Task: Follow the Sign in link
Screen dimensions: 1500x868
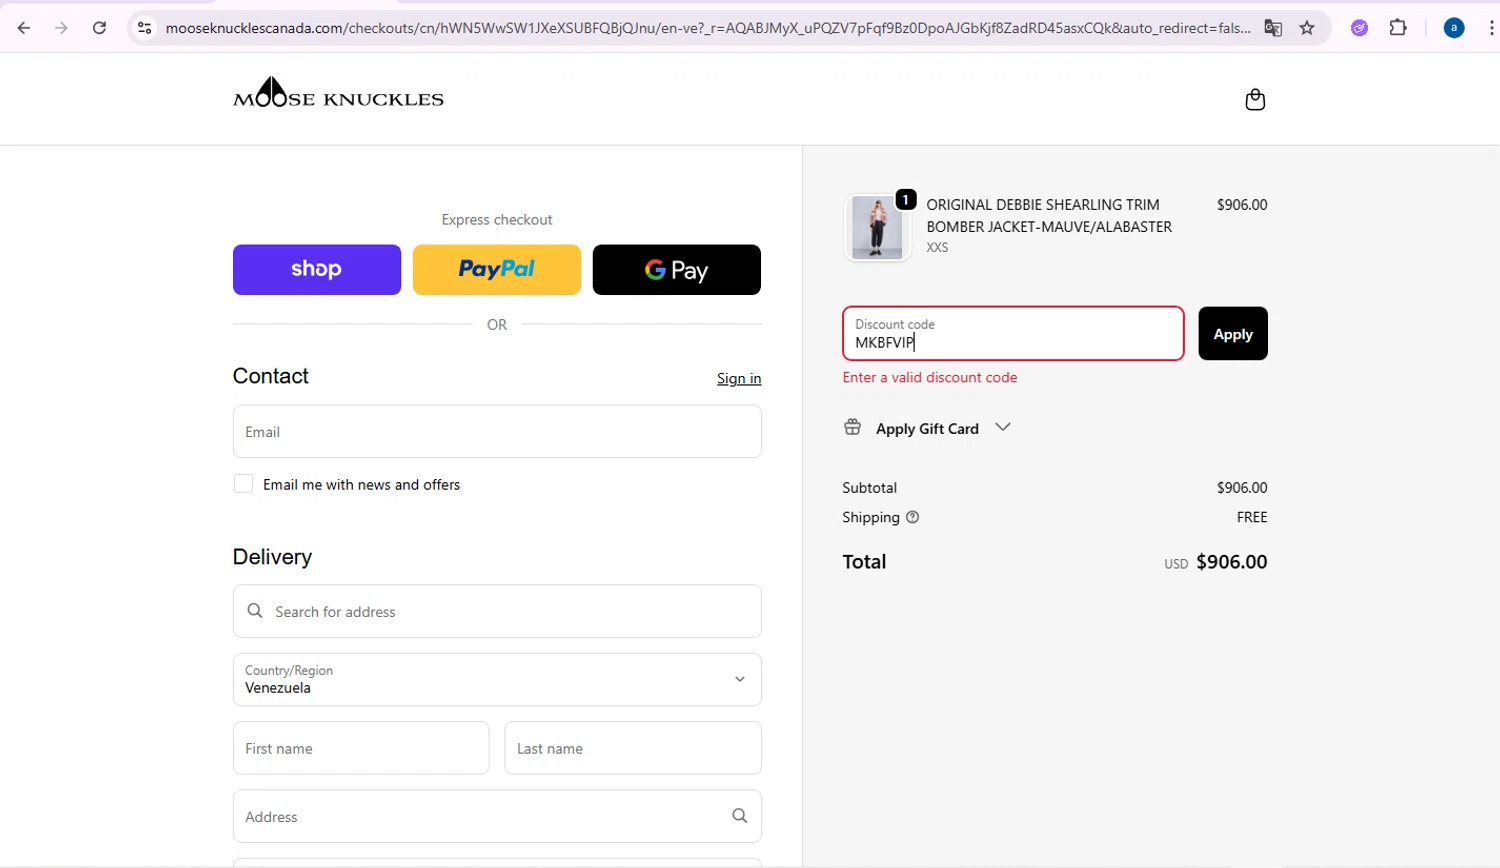Action: tap(739, 378)
